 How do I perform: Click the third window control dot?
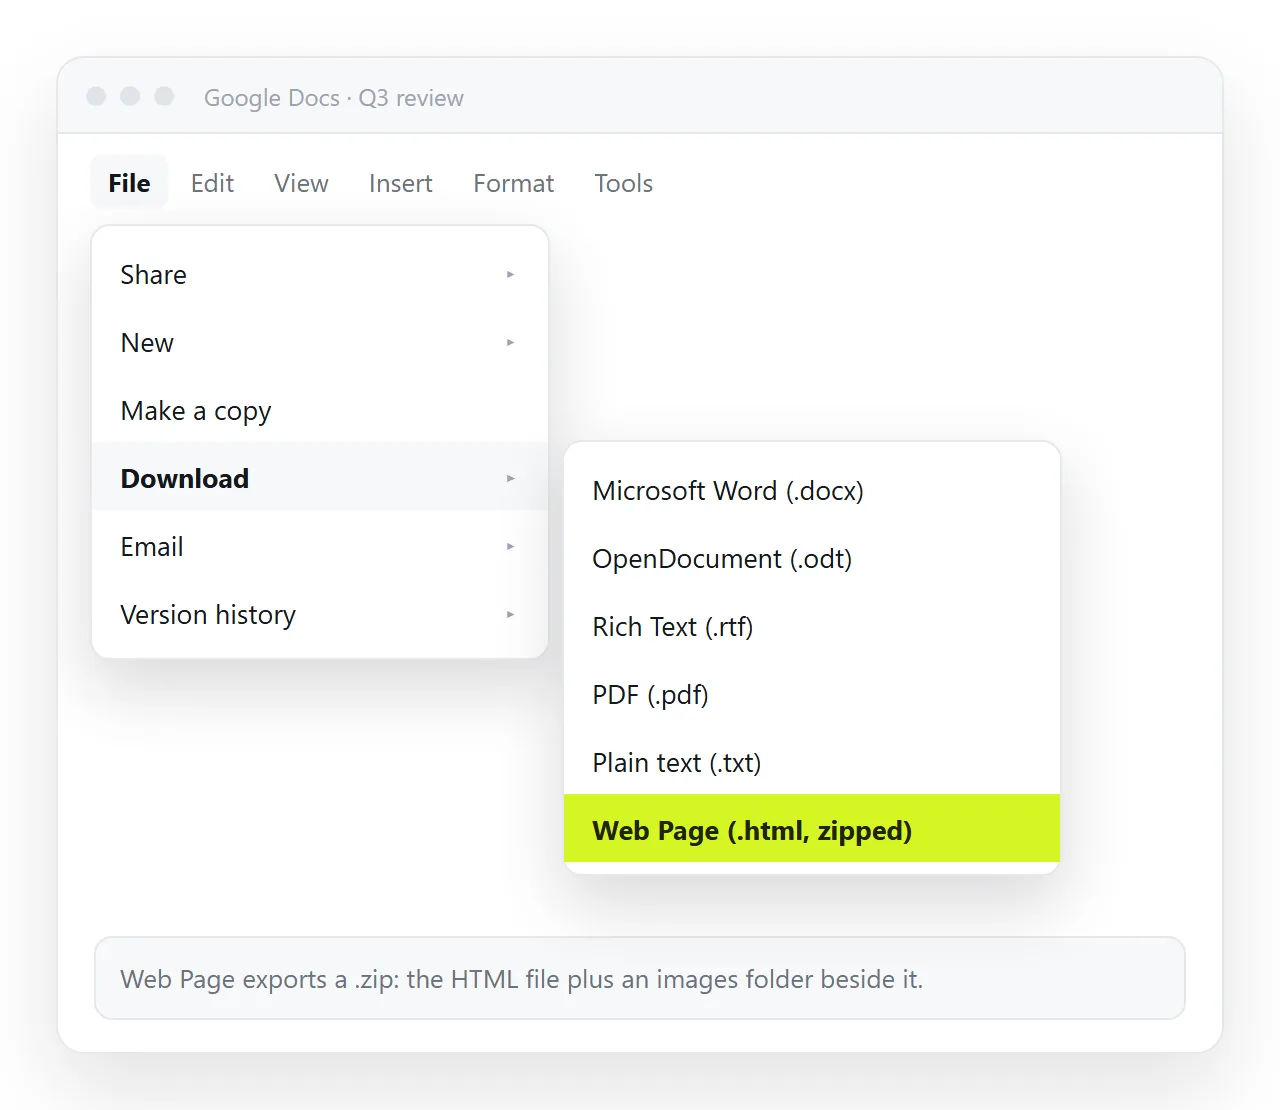164,96
